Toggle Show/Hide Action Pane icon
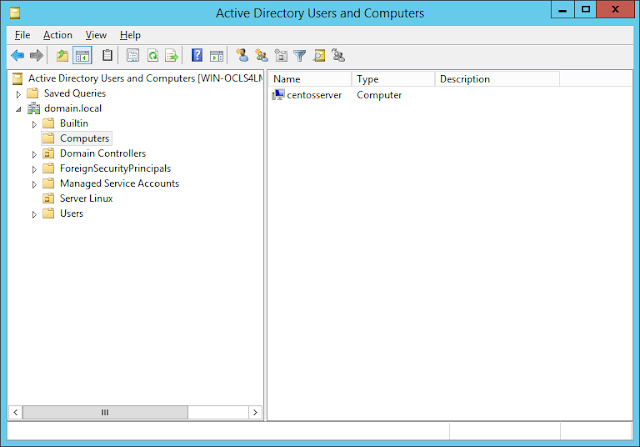This screenshot has height=447, width=640. pos(216,55)
